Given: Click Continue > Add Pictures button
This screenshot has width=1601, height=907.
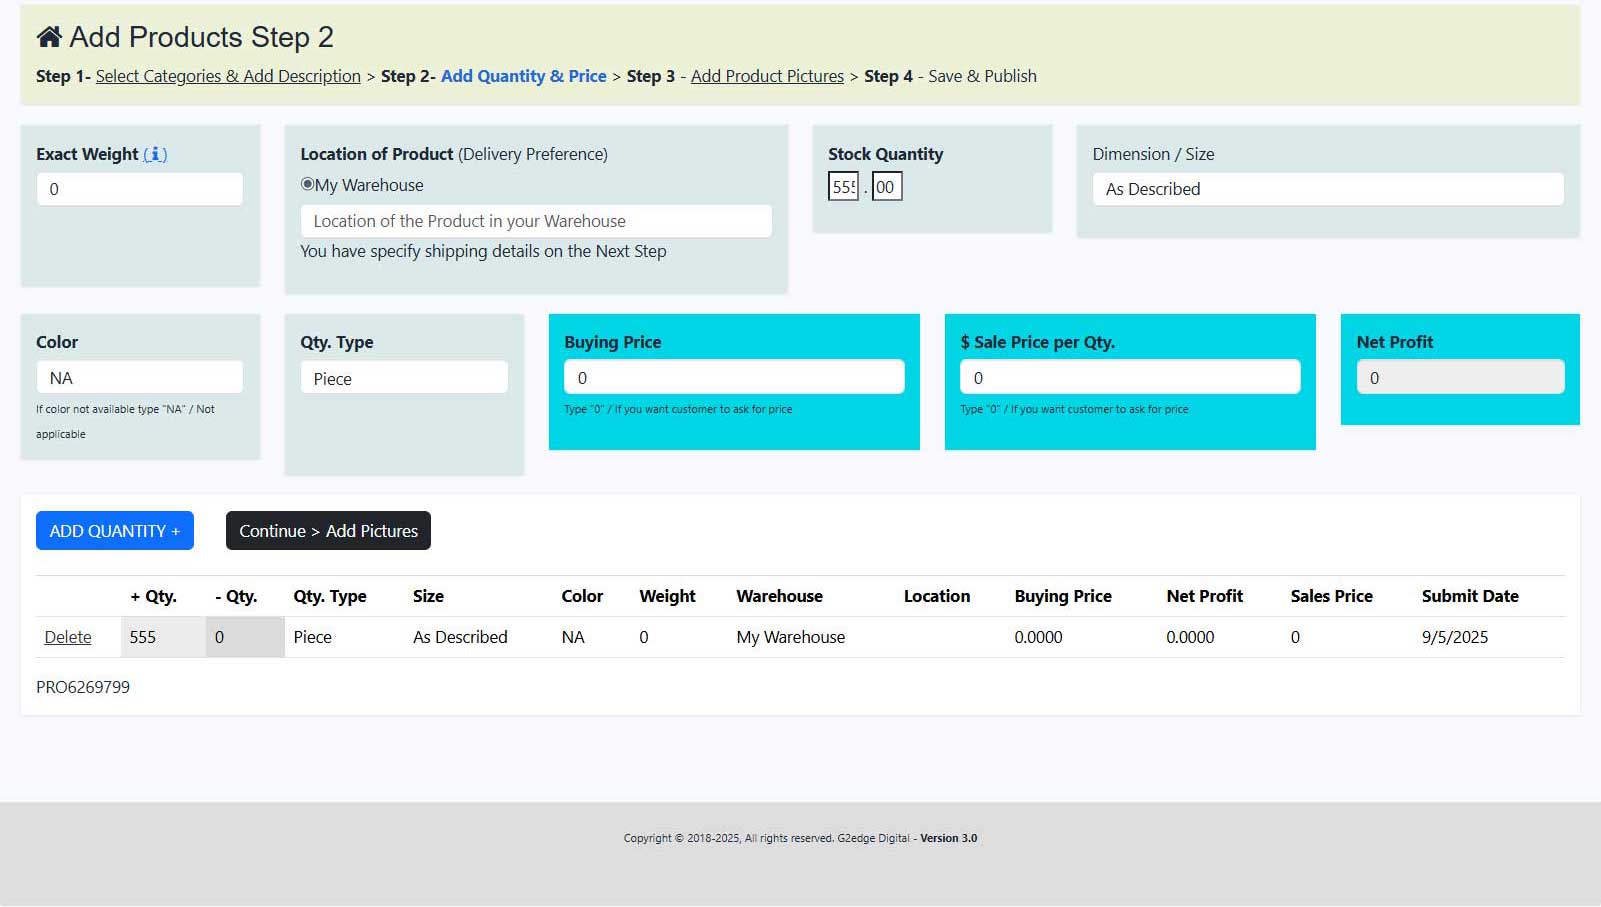Looking at the screenshot, I should coord(328,531).
